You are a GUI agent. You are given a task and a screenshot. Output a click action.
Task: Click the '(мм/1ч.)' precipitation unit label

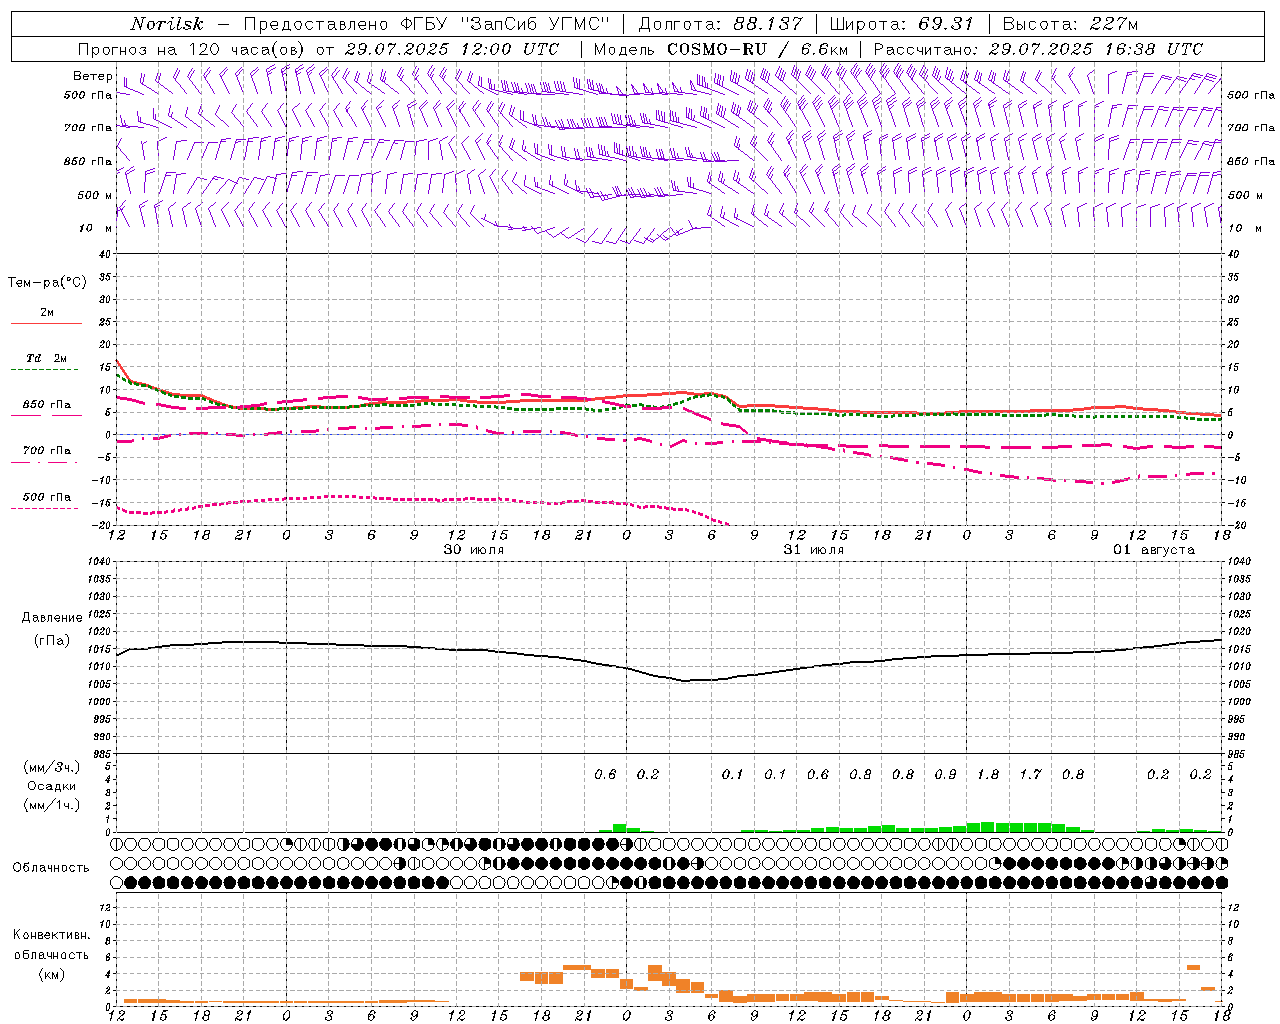[51, 805]
